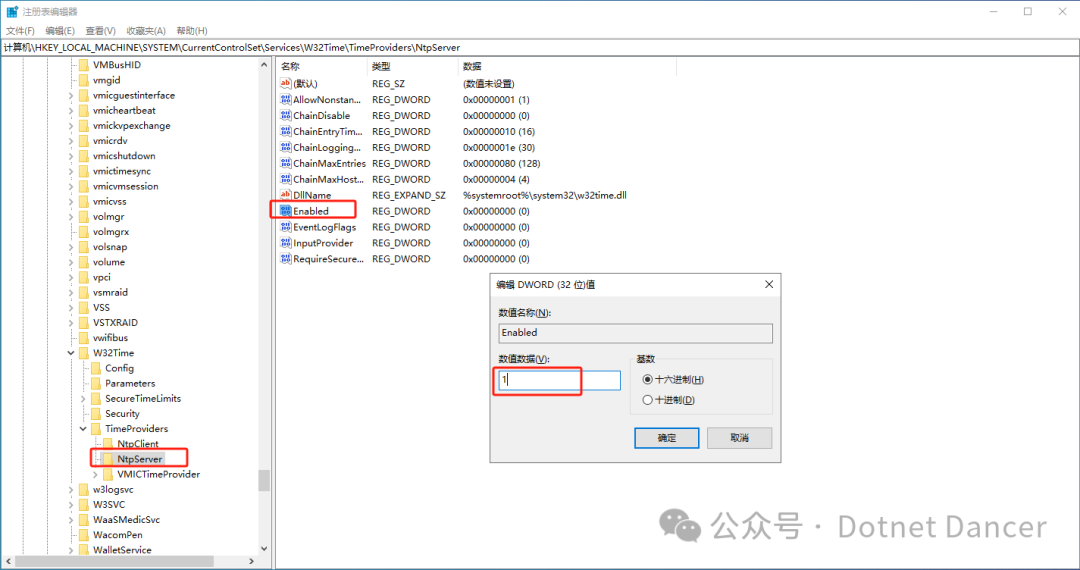The width and height of the screenshot is (1080, 570).
Task: Click the ChainMaxEntries DWORD value icon
Action: pyautogui.click(x=285, y=163)
